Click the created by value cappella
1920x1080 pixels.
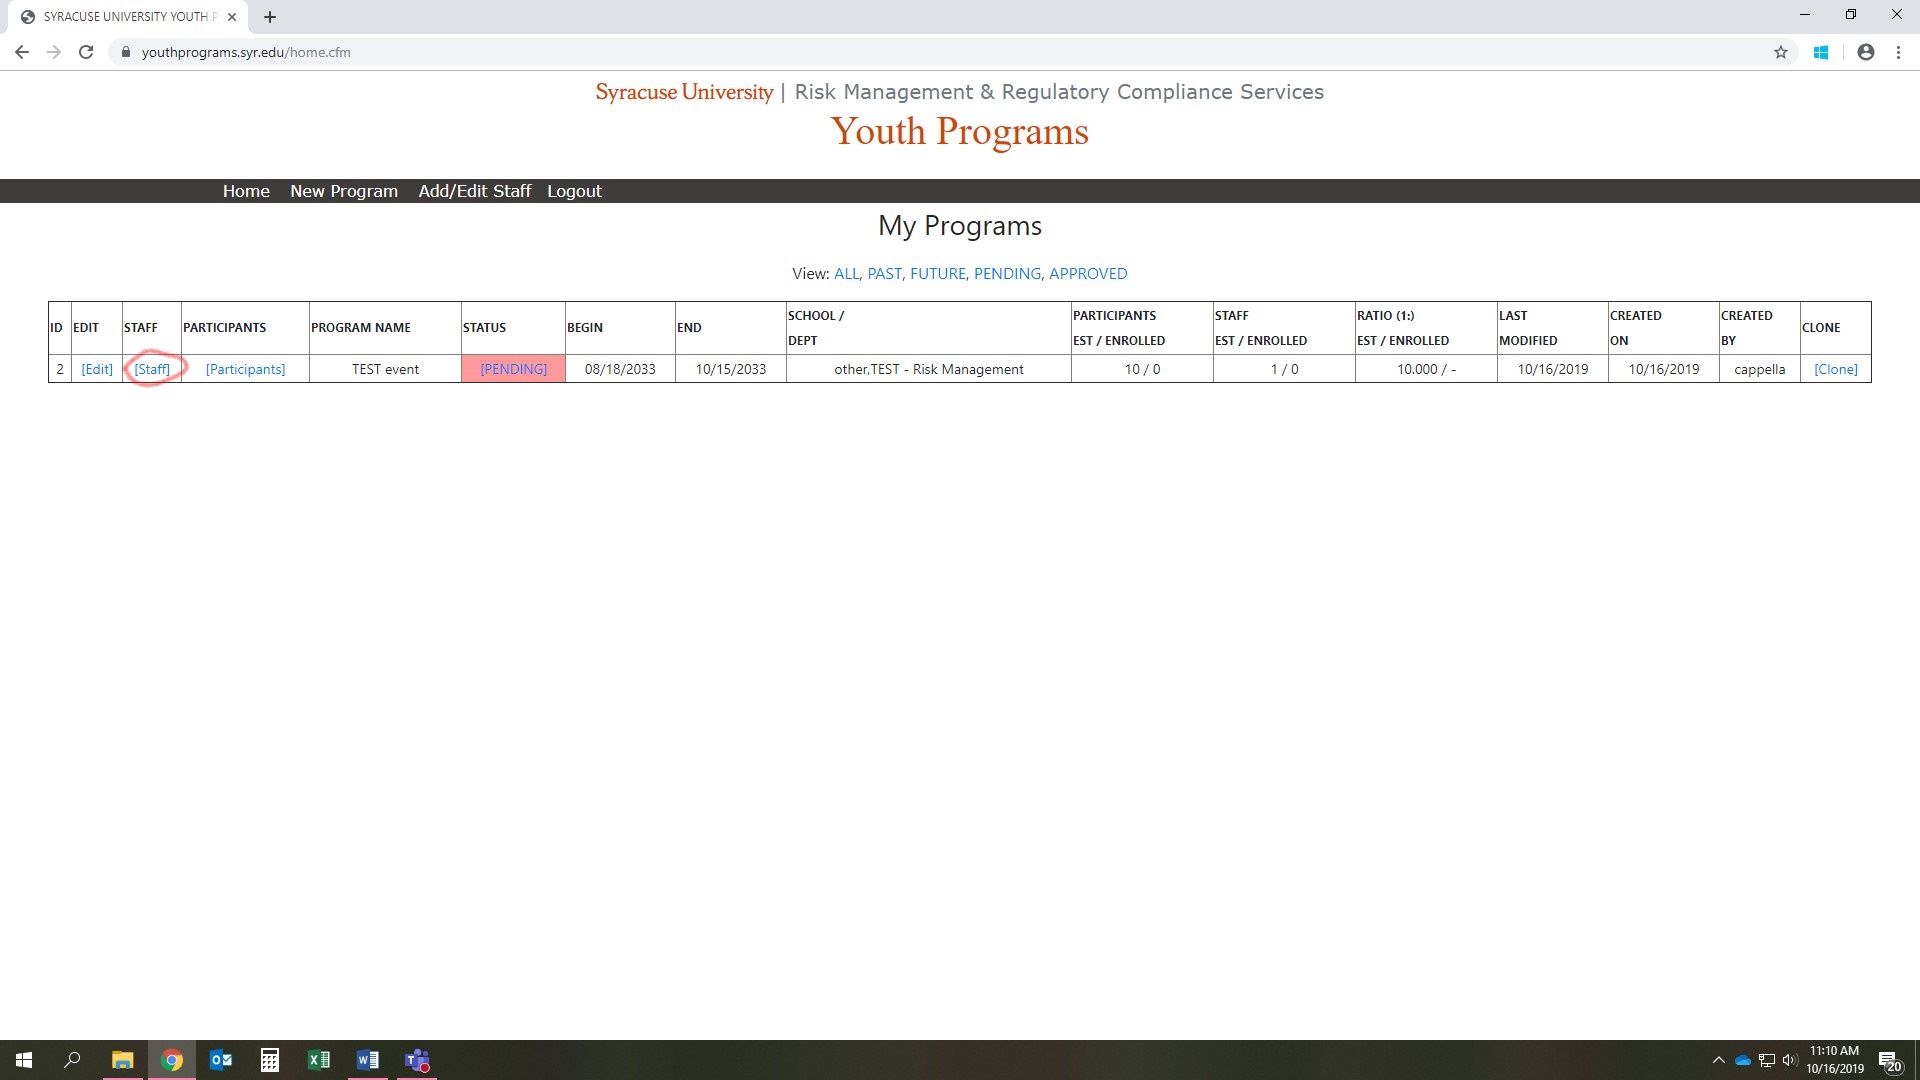tap(1759, 369)
